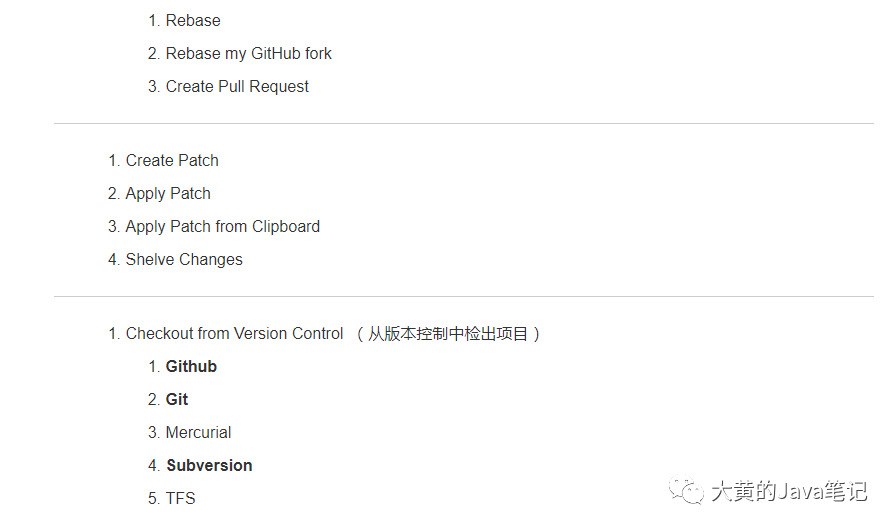Click 'Create Pull Request' list entry
Image resolution: width=896 pixels, height=530 pixels.
pyautogui.click(x=237, y=86)
